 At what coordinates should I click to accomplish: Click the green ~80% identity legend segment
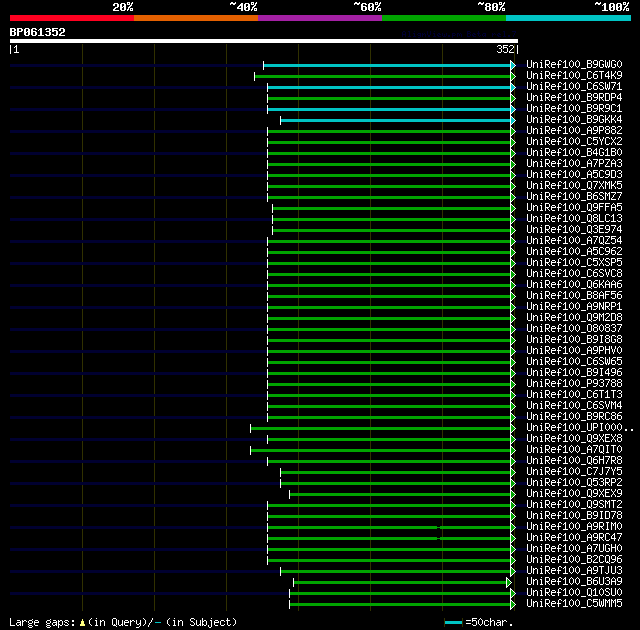(444, 18)
